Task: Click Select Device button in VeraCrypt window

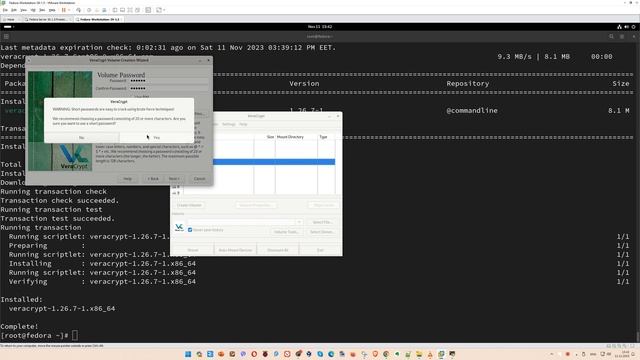Action: pyautogui.click(x=322, y=232)
